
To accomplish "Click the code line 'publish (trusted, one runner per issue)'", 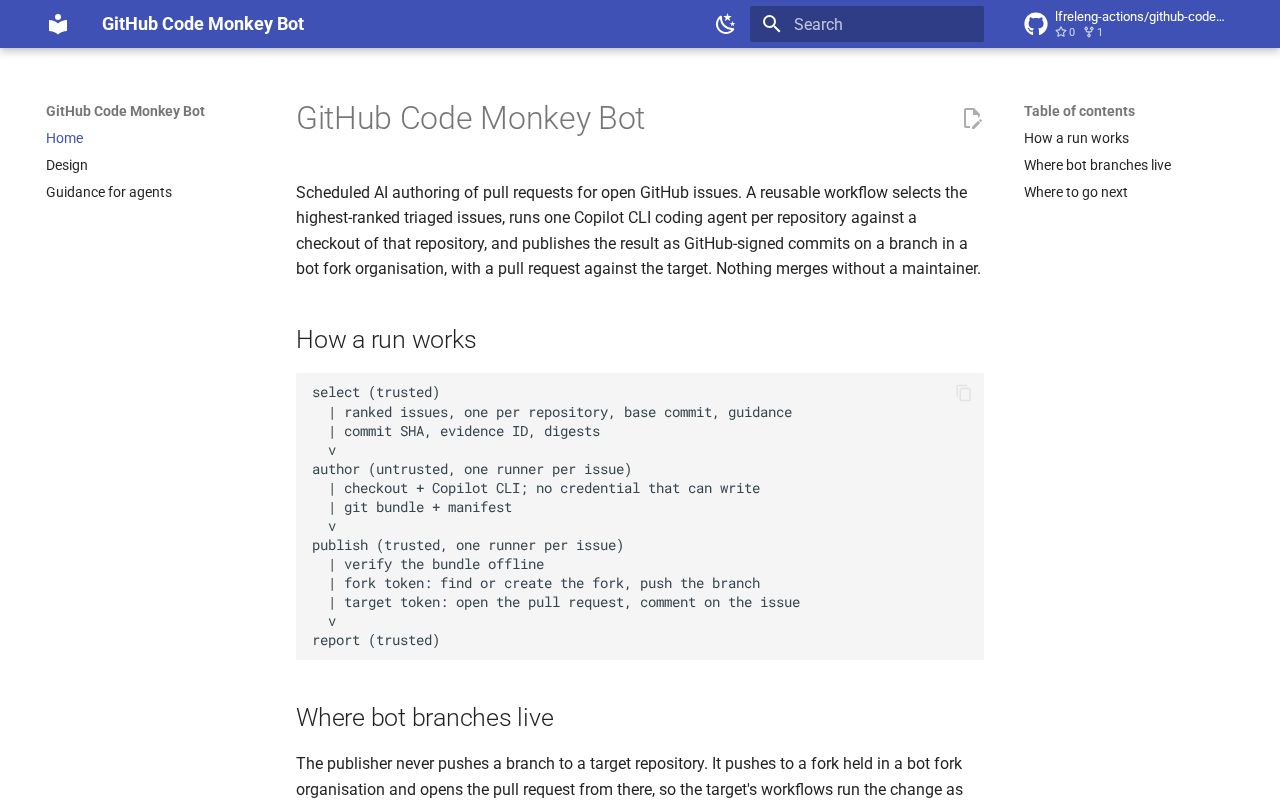I will pyautogui.click(x=468, y=545).
